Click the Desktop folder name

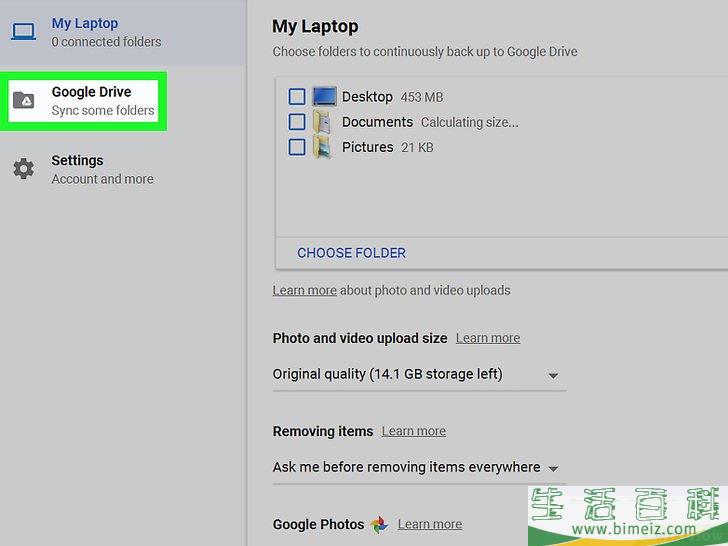click(x=367, y=97)
